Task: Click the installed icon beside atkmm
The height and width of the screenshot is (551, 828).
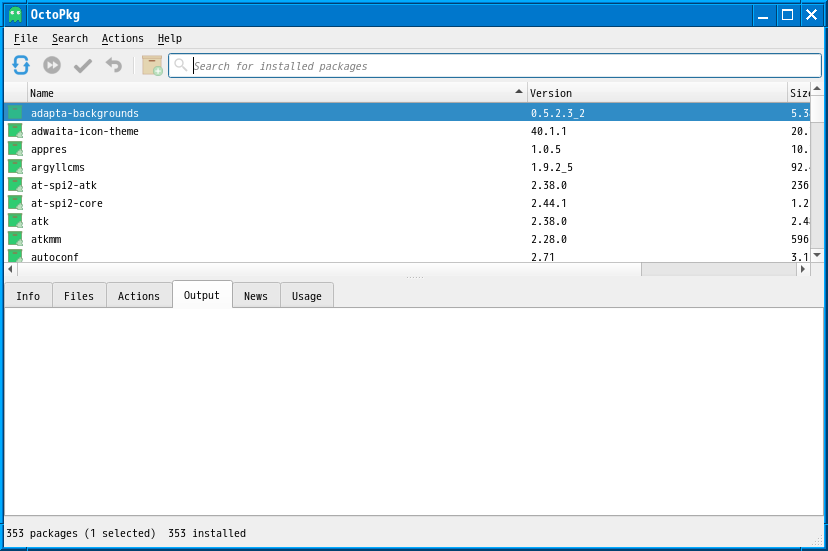Action: coord(15,238)
